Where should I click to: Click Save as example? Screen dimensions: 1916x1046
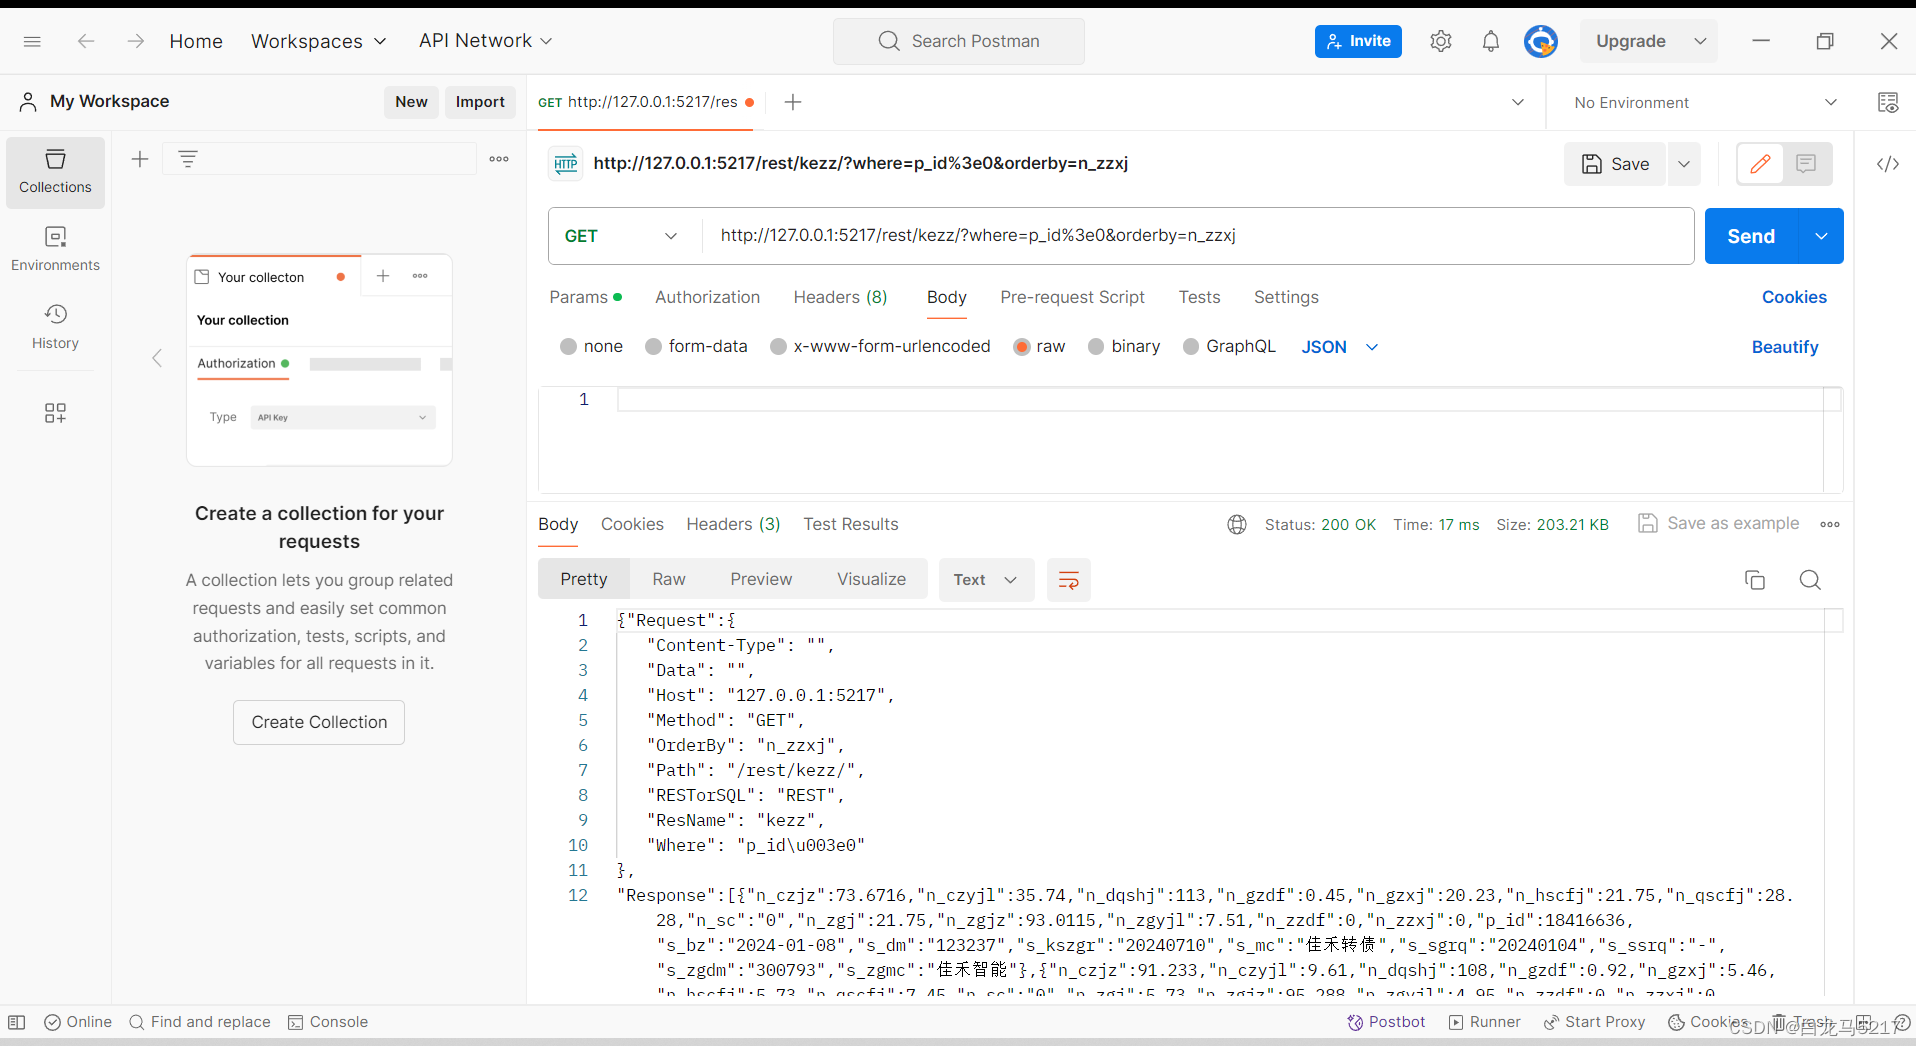tap(1719, 523)
